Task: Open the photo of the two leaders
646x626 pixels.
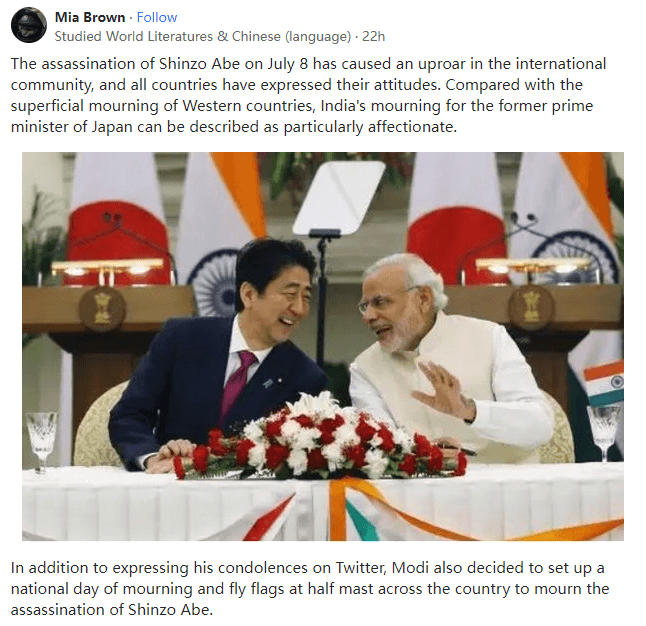Action: pos(323,346)
